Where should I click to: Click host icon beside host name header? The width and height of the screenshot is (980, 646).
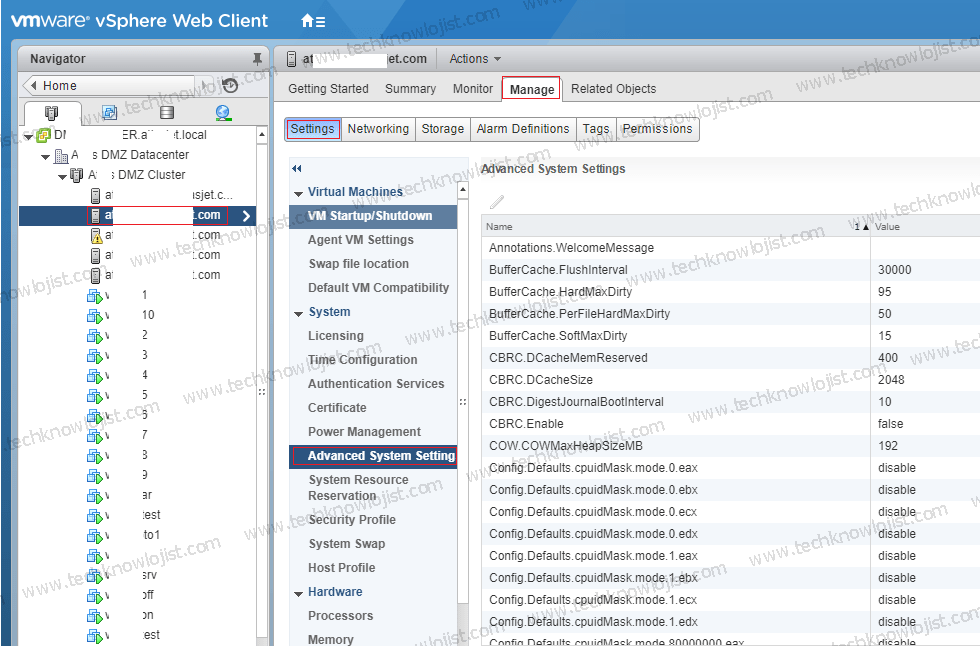(x=291, y=59)
